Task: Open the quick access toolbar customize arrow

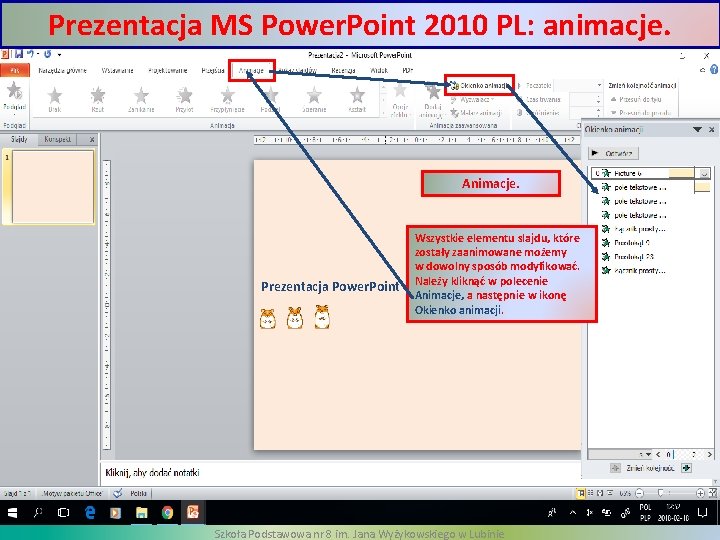Action: pyautogui.click(x=60, y=55)
